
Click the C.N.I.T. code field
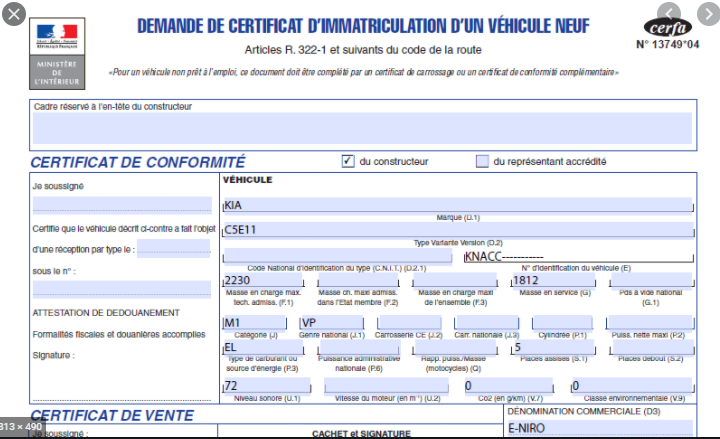coord(338,256)
